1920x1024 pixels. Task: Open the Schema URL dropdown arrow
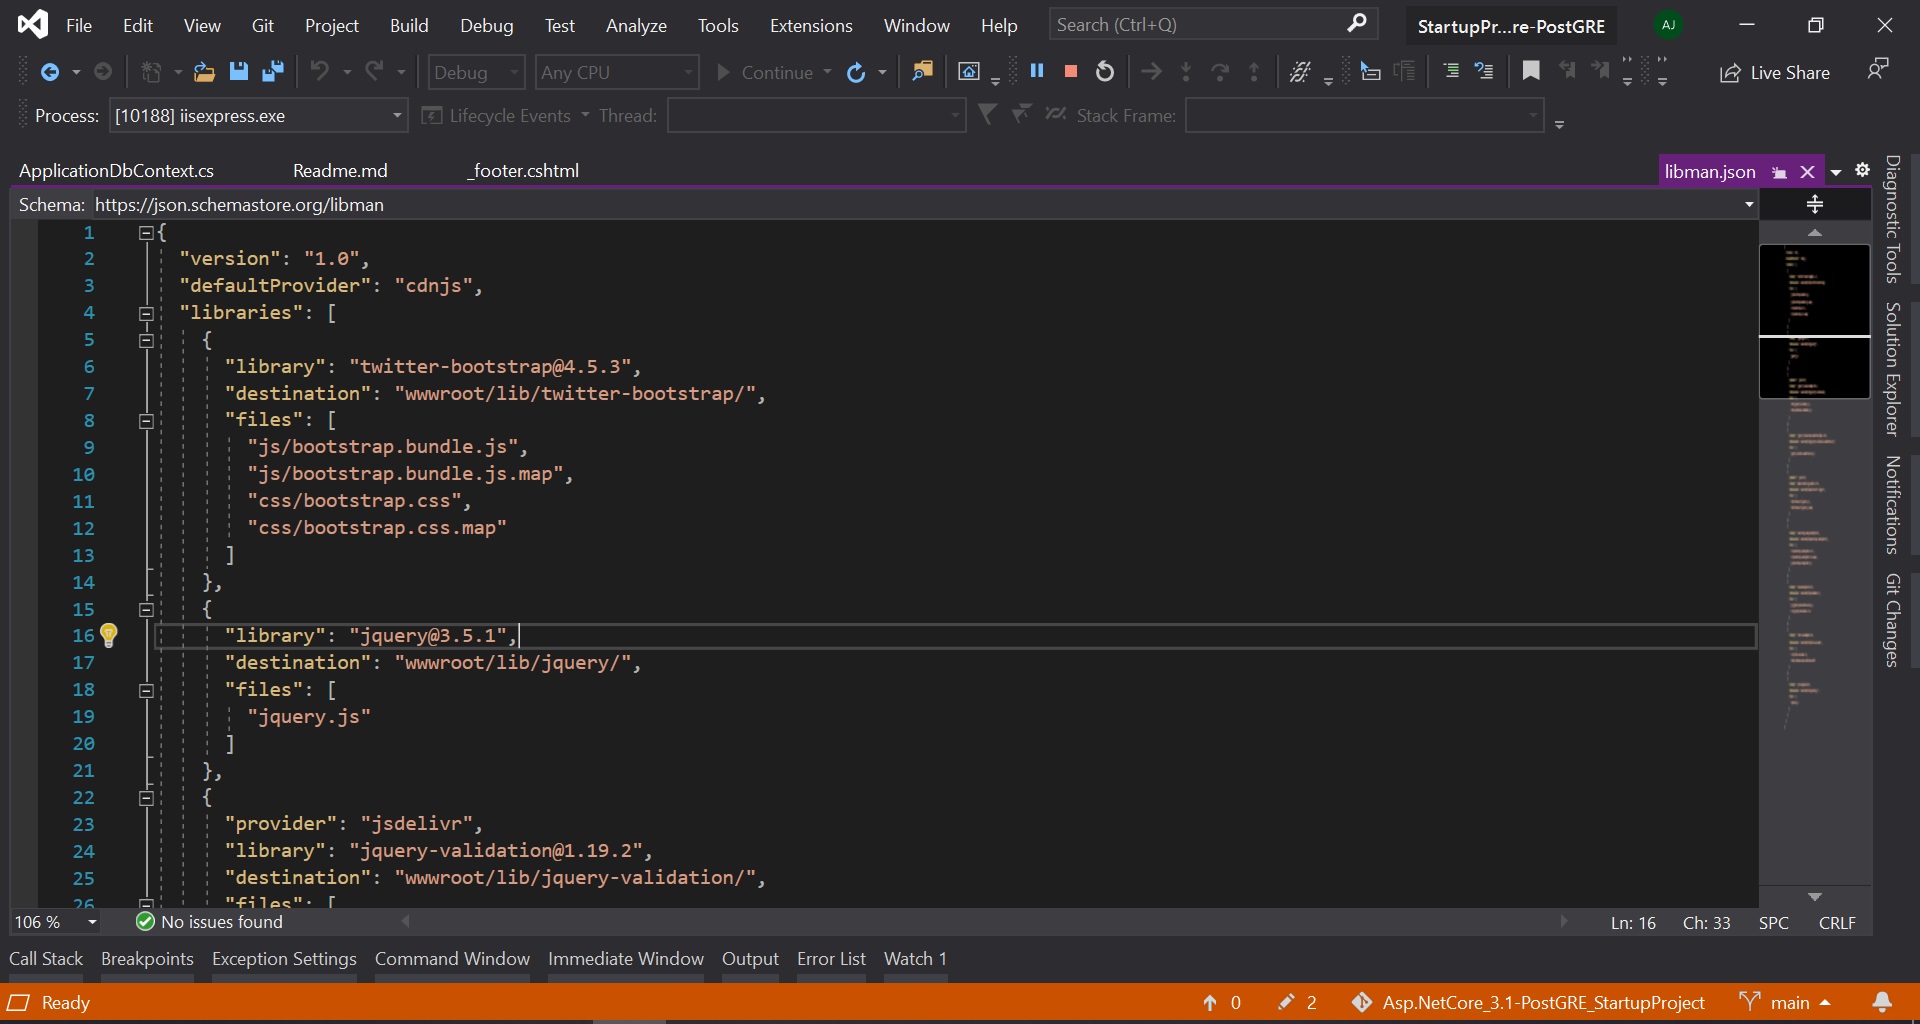click(x=1749, y=205)
